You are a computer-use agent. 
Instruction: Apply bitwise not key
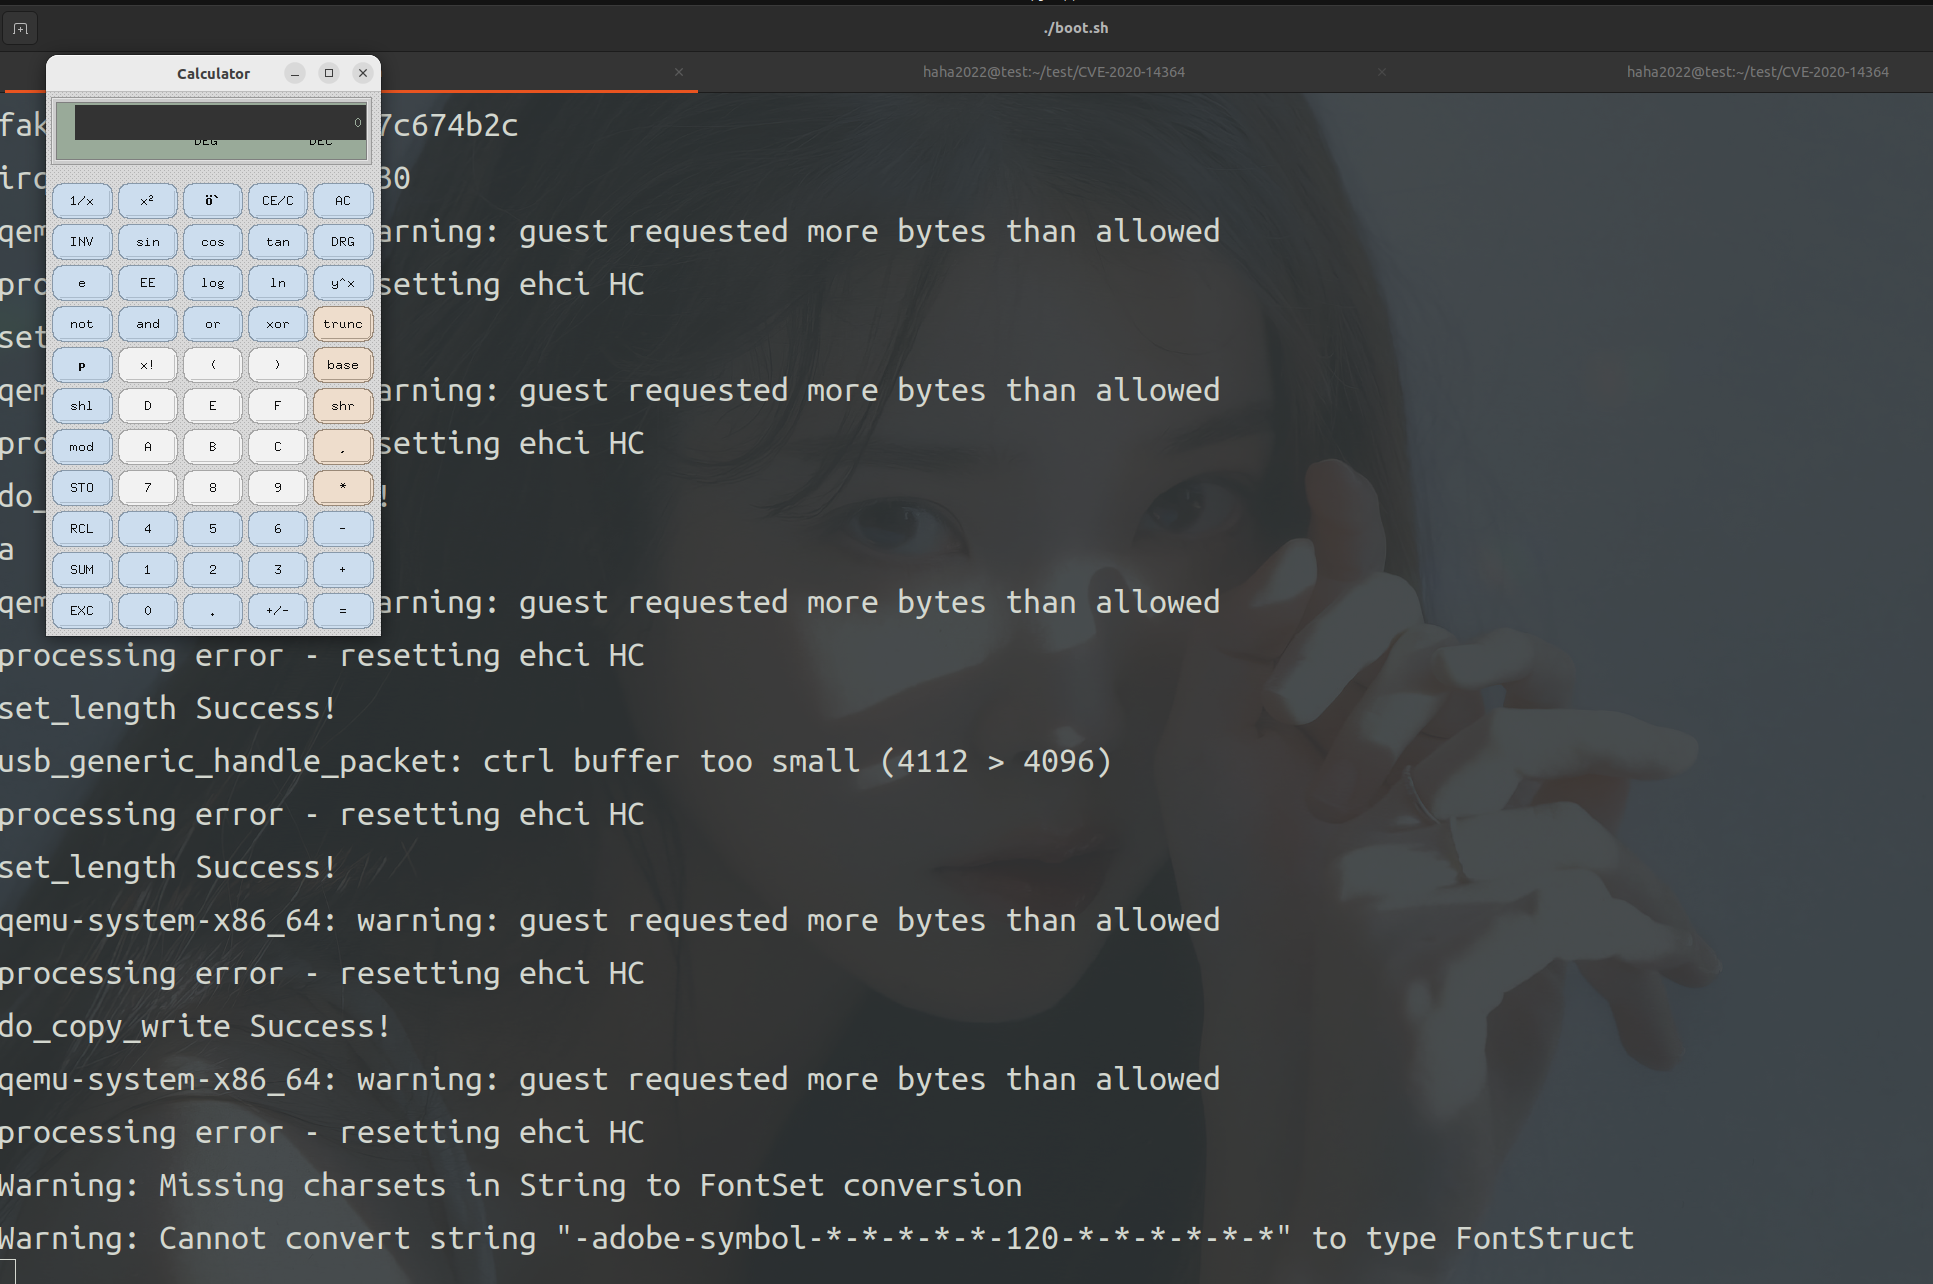tap(82, 324)
